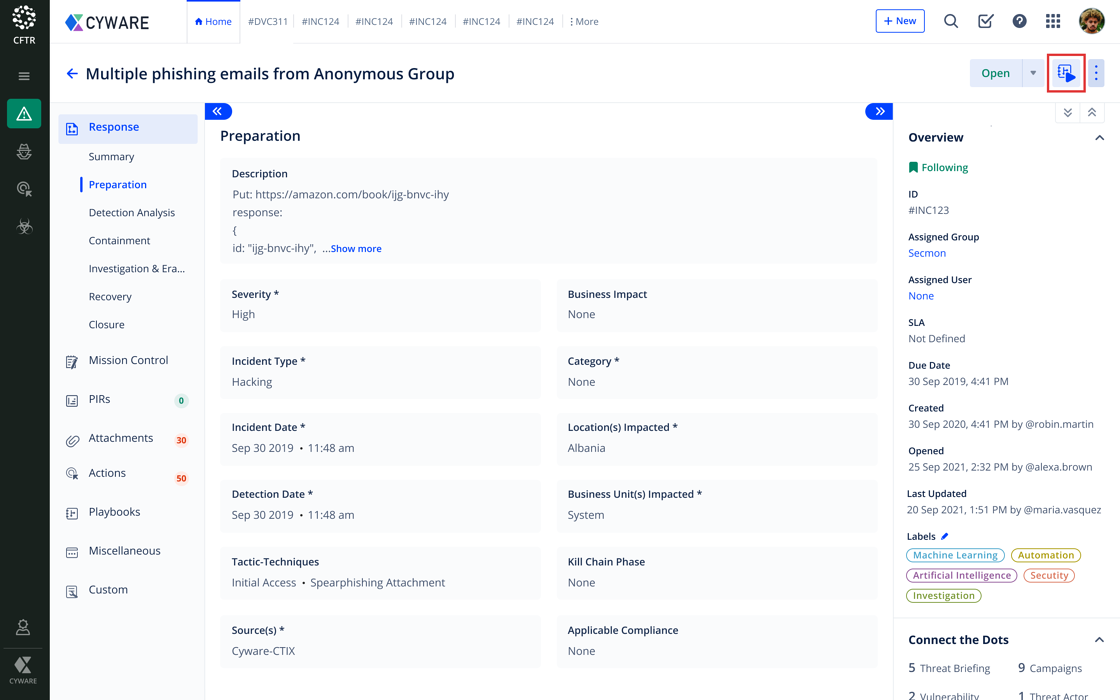
Task: Click the hamburger menu icon
Action: (24, 76)
